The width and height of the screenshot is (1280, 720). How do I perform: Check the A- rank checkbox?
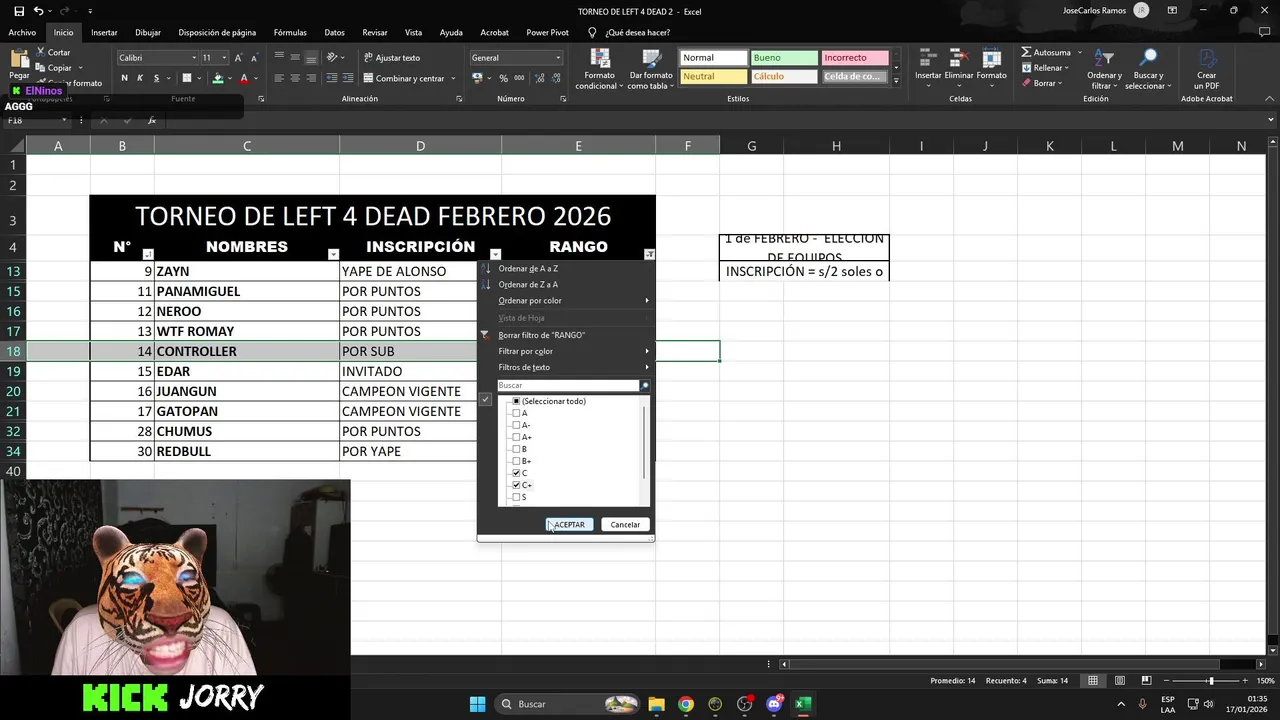(x=517, y=425)
